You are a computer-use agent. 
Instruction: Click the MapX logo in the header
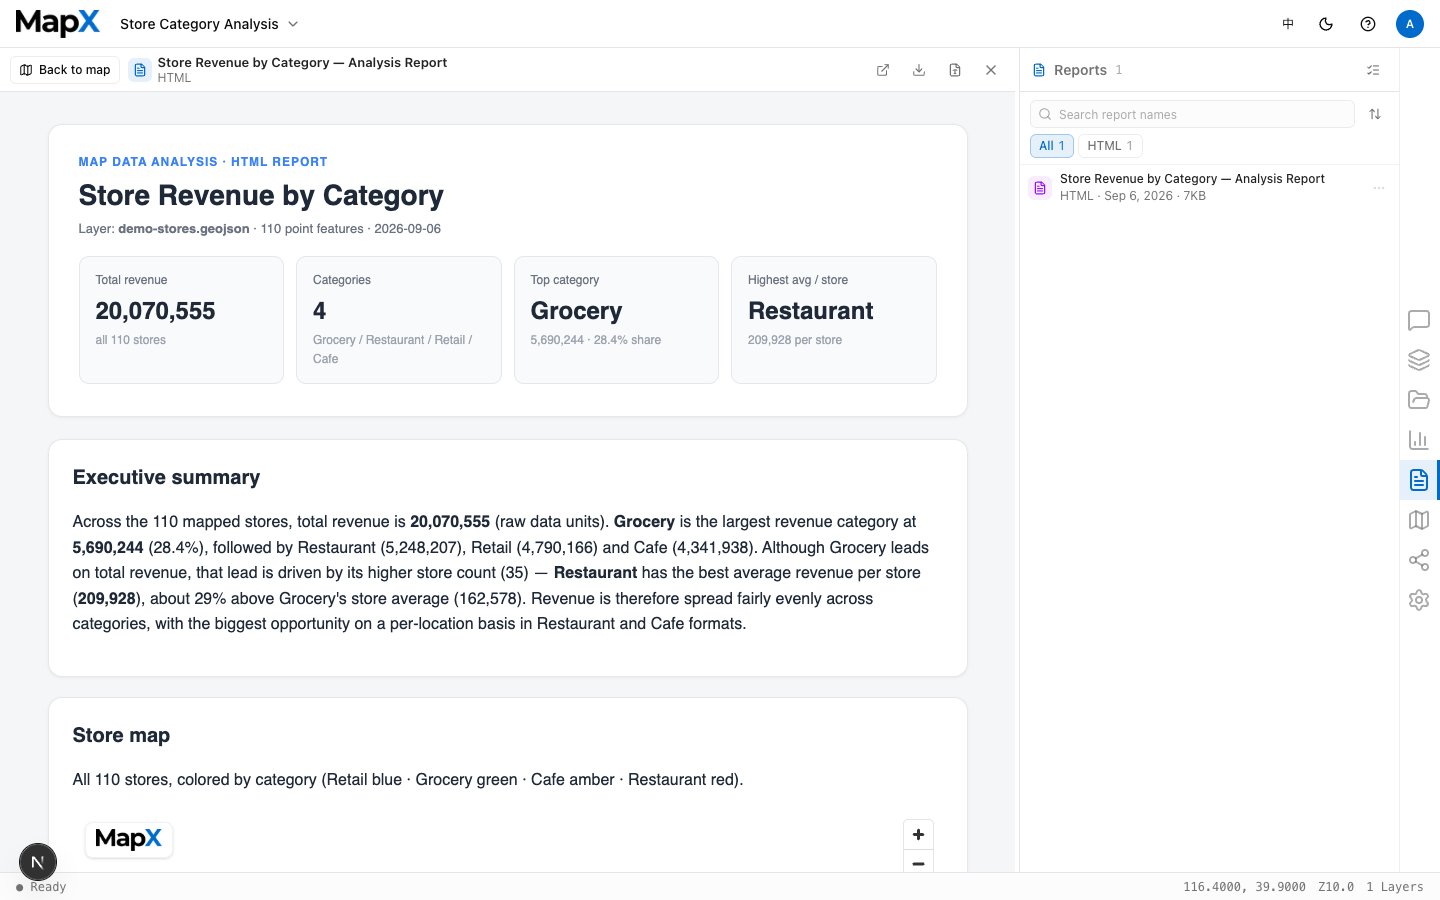click(58, 23)
